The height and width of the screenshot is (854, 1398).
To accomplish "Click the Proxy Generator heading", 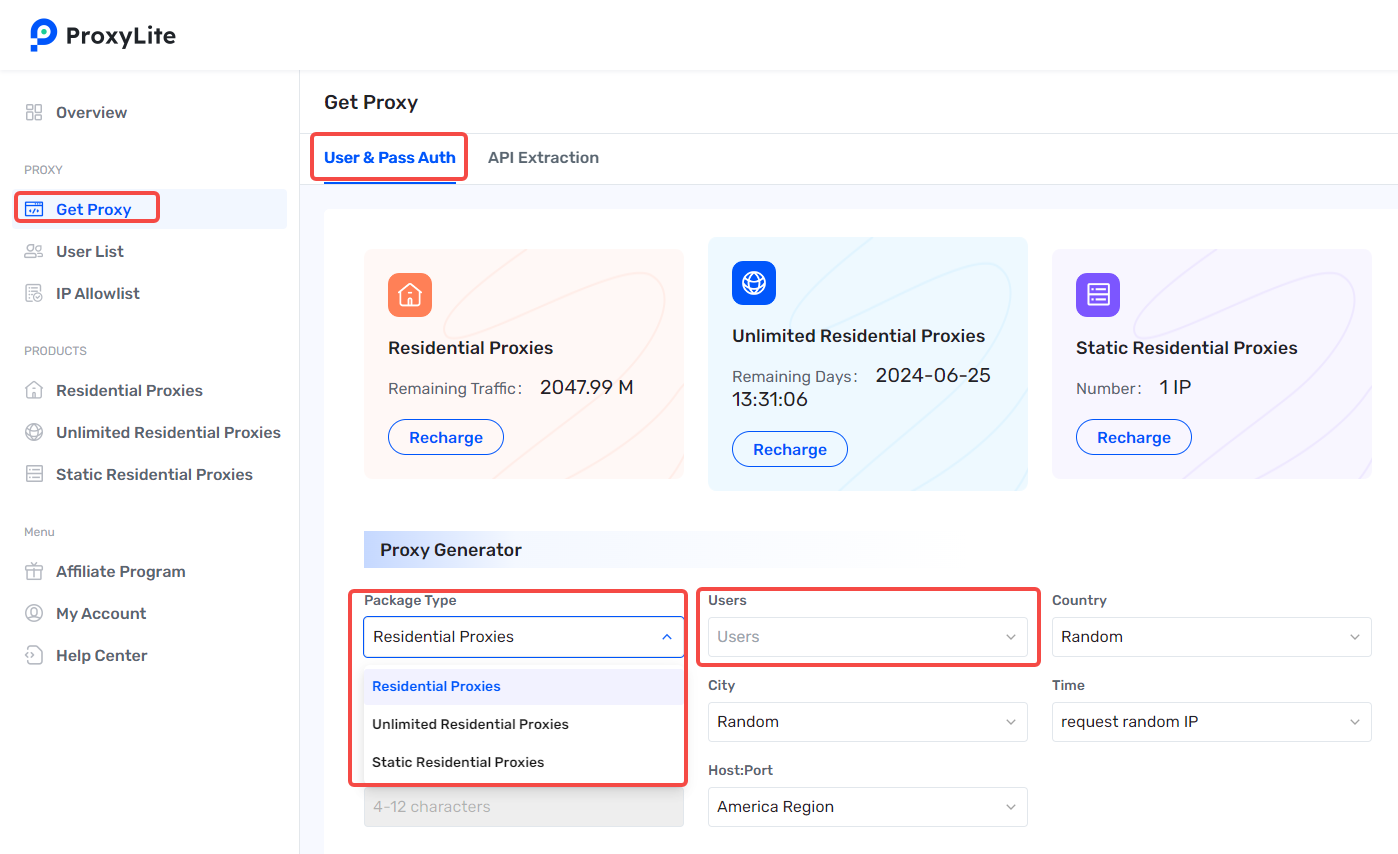I will [451, 550].
